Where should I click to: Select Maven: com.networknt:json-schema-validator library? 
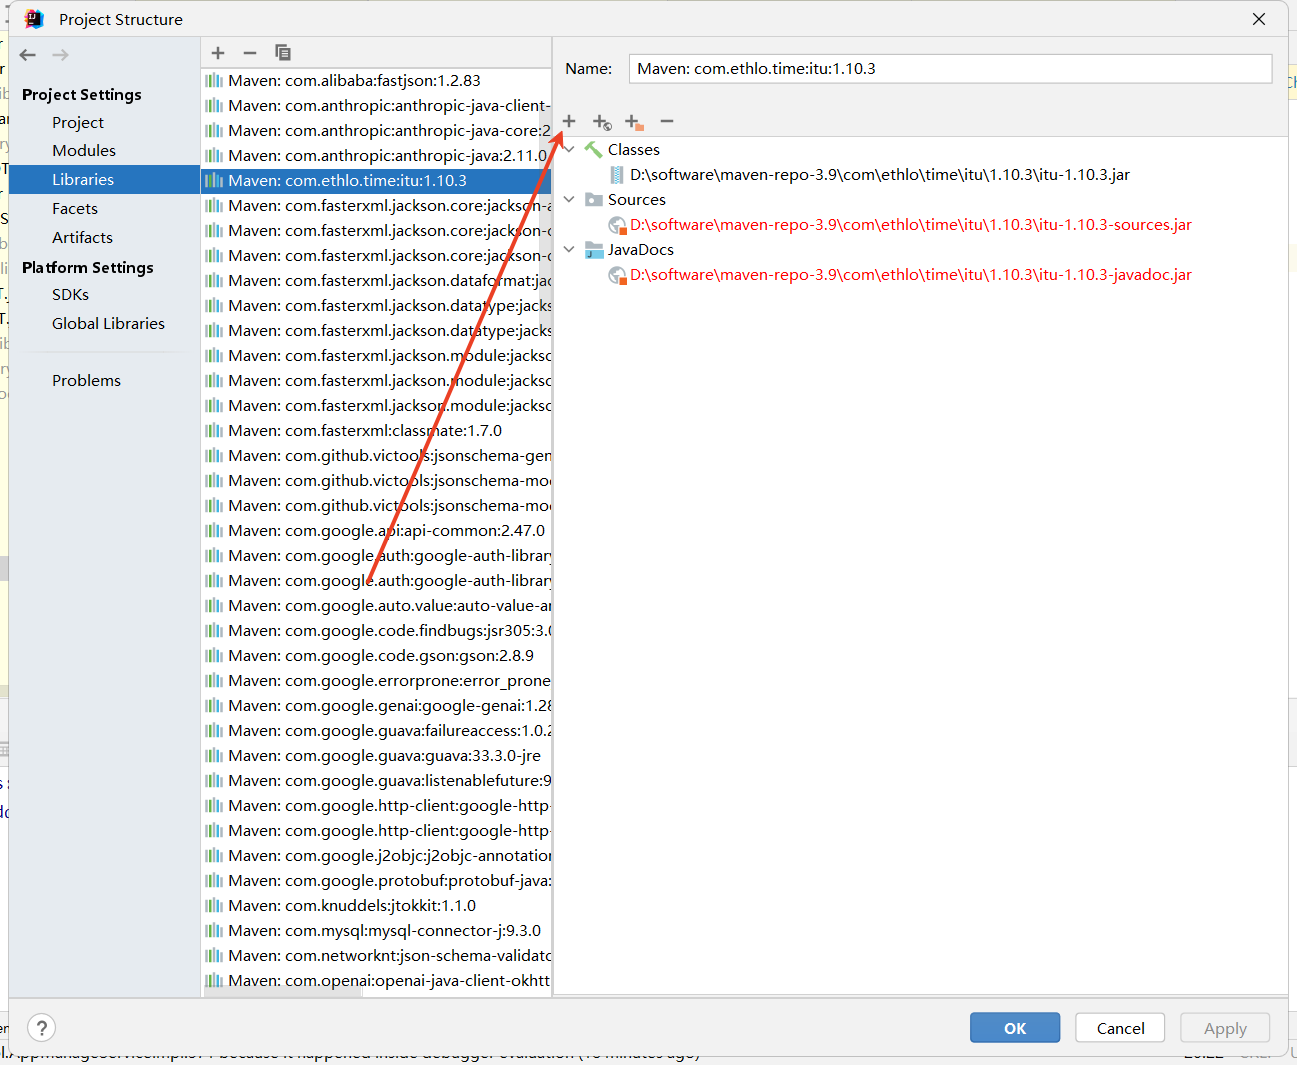[x=376, y=955]
